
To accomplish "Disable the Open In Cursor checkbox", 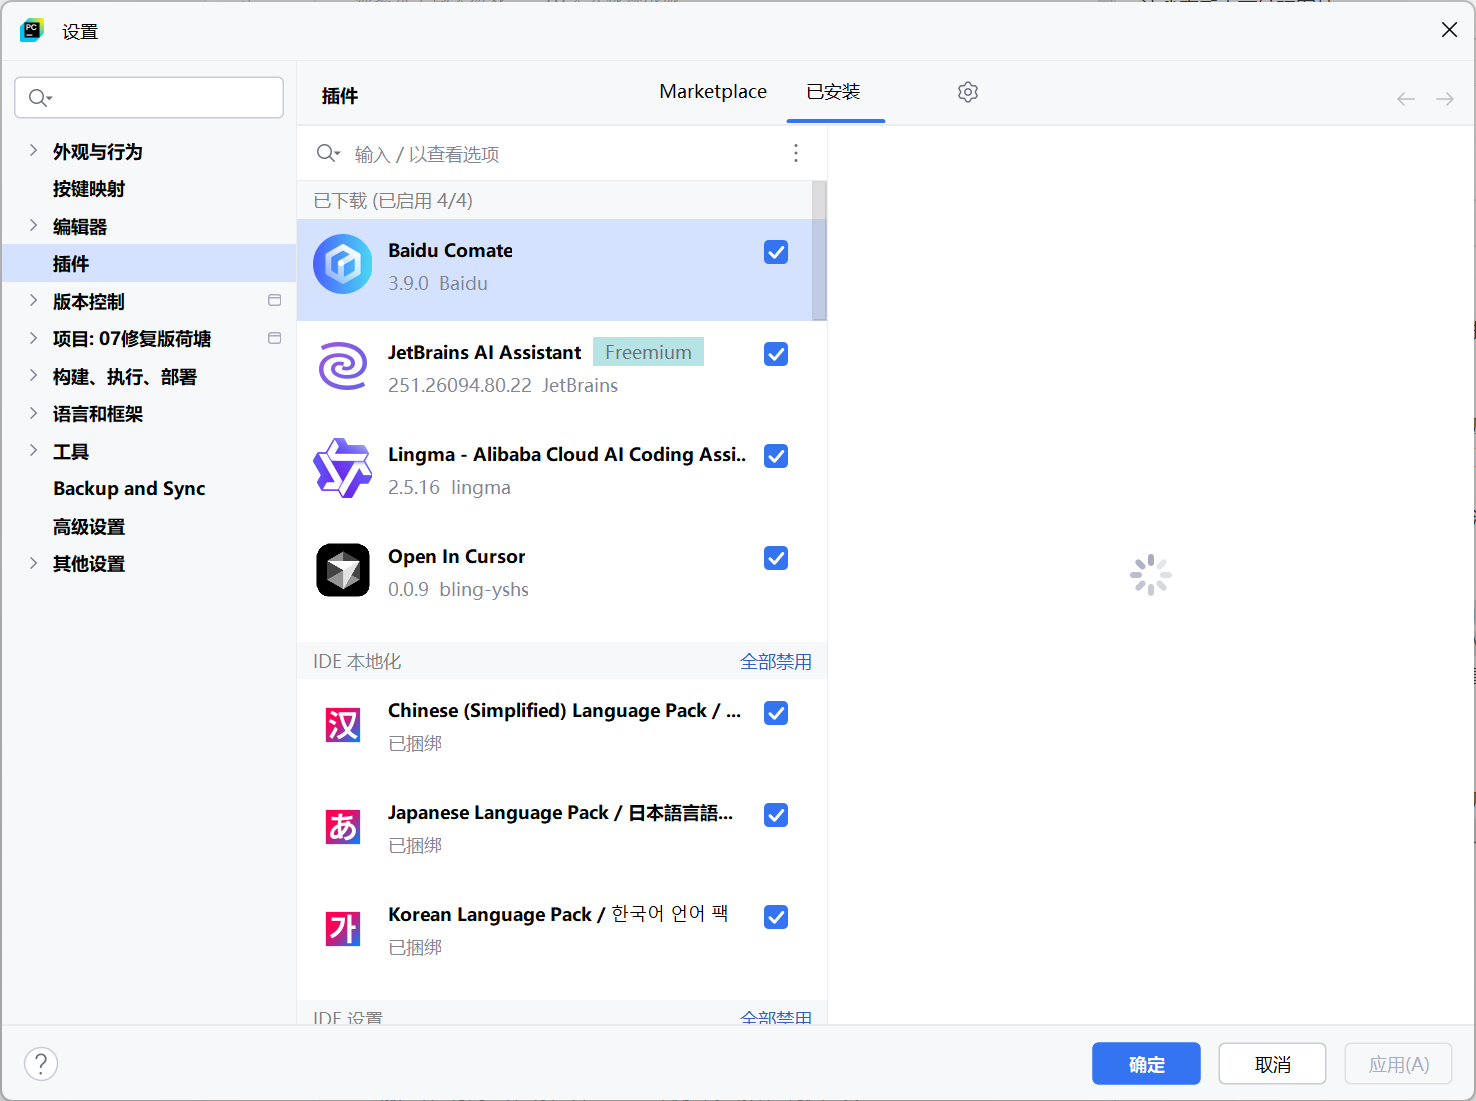I will 776,558.
